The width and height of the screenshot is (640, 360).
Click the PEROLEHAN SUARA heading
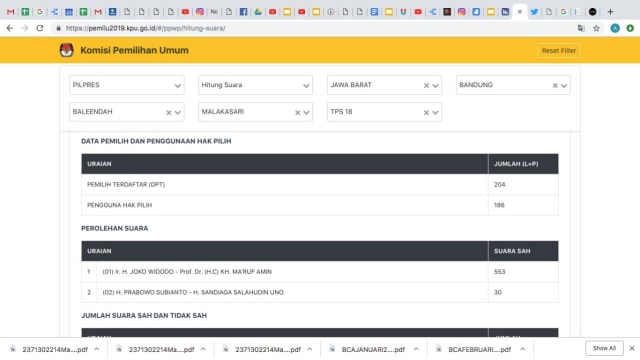click(x=115, y=229)
